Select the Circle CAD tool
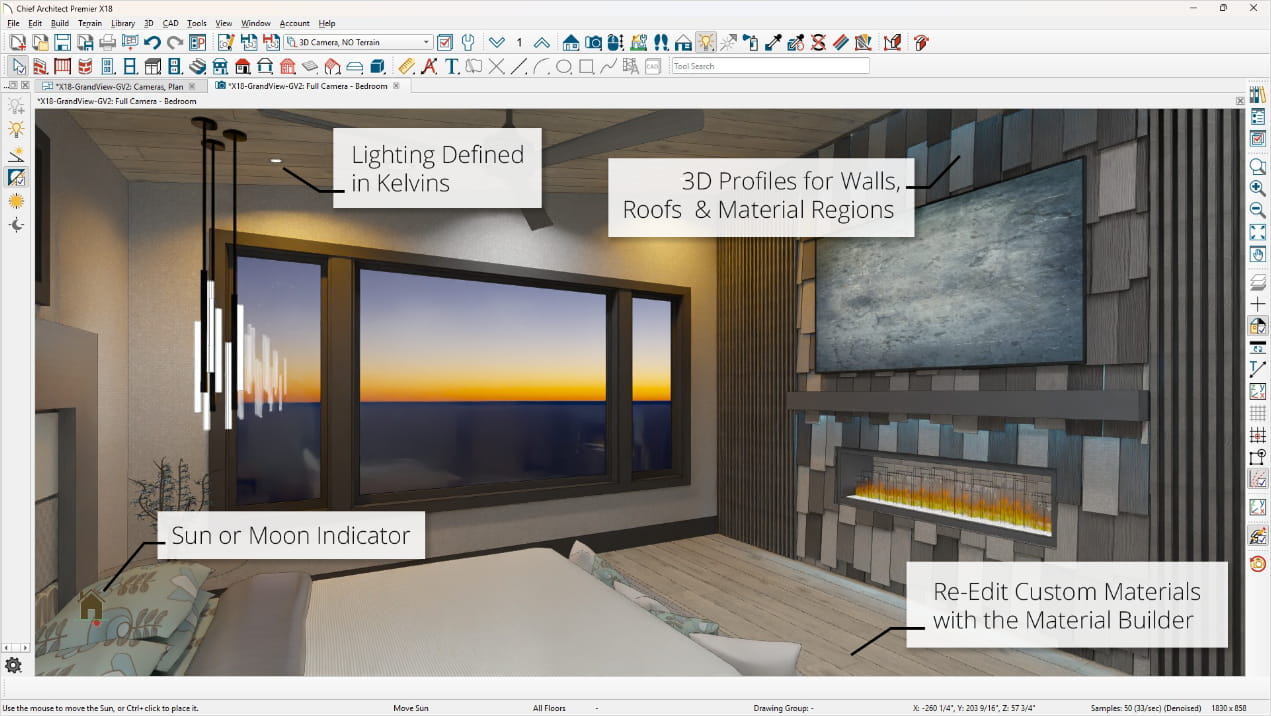 pos(563,67)
